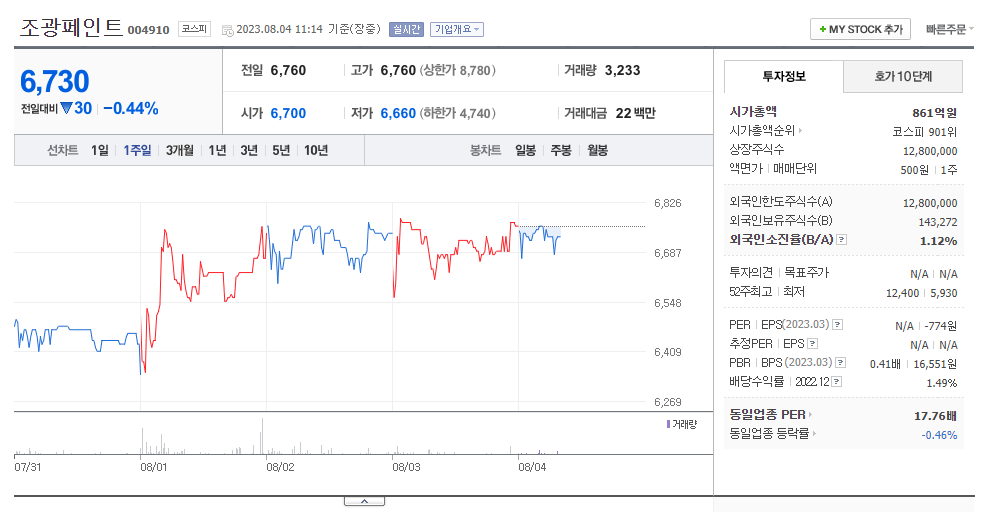Switch to the 호가10단계 tab
Image resolution: width=987 pixels, height=512 pixels.
click(x=903, y=76)
